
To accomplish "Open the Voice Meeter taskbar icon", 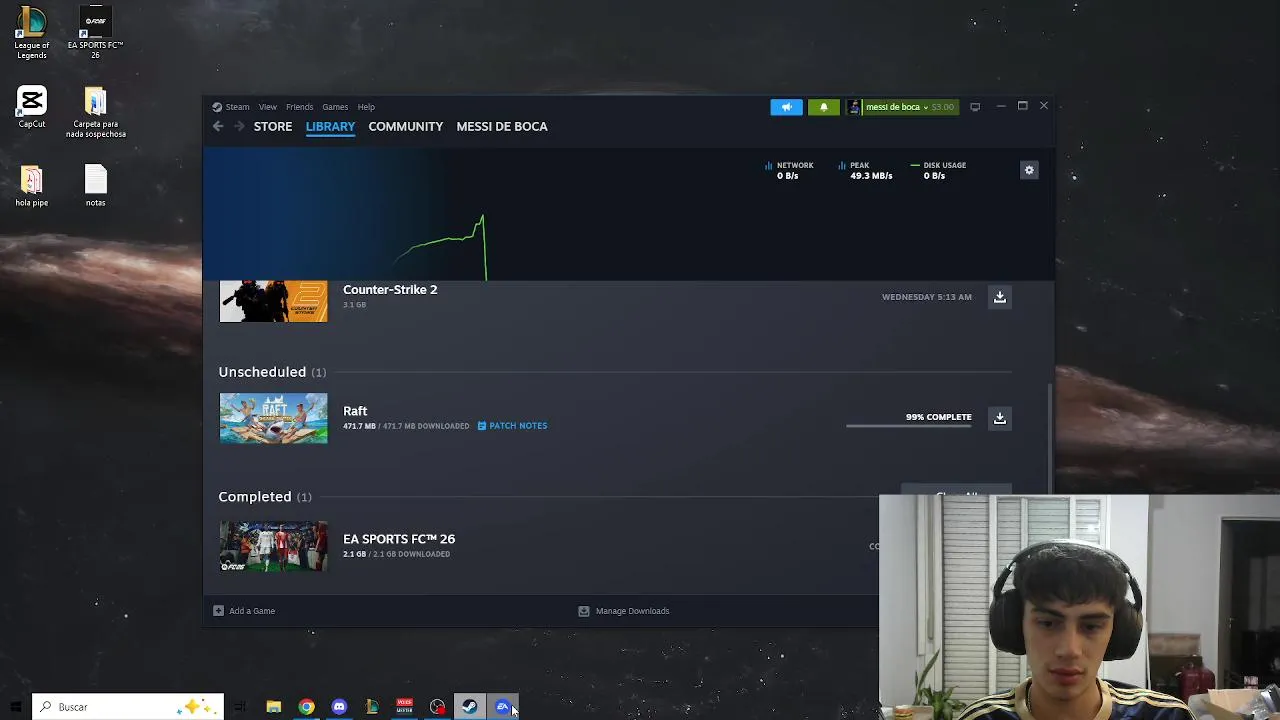I will pyautogui.click(x=404, y=707).
